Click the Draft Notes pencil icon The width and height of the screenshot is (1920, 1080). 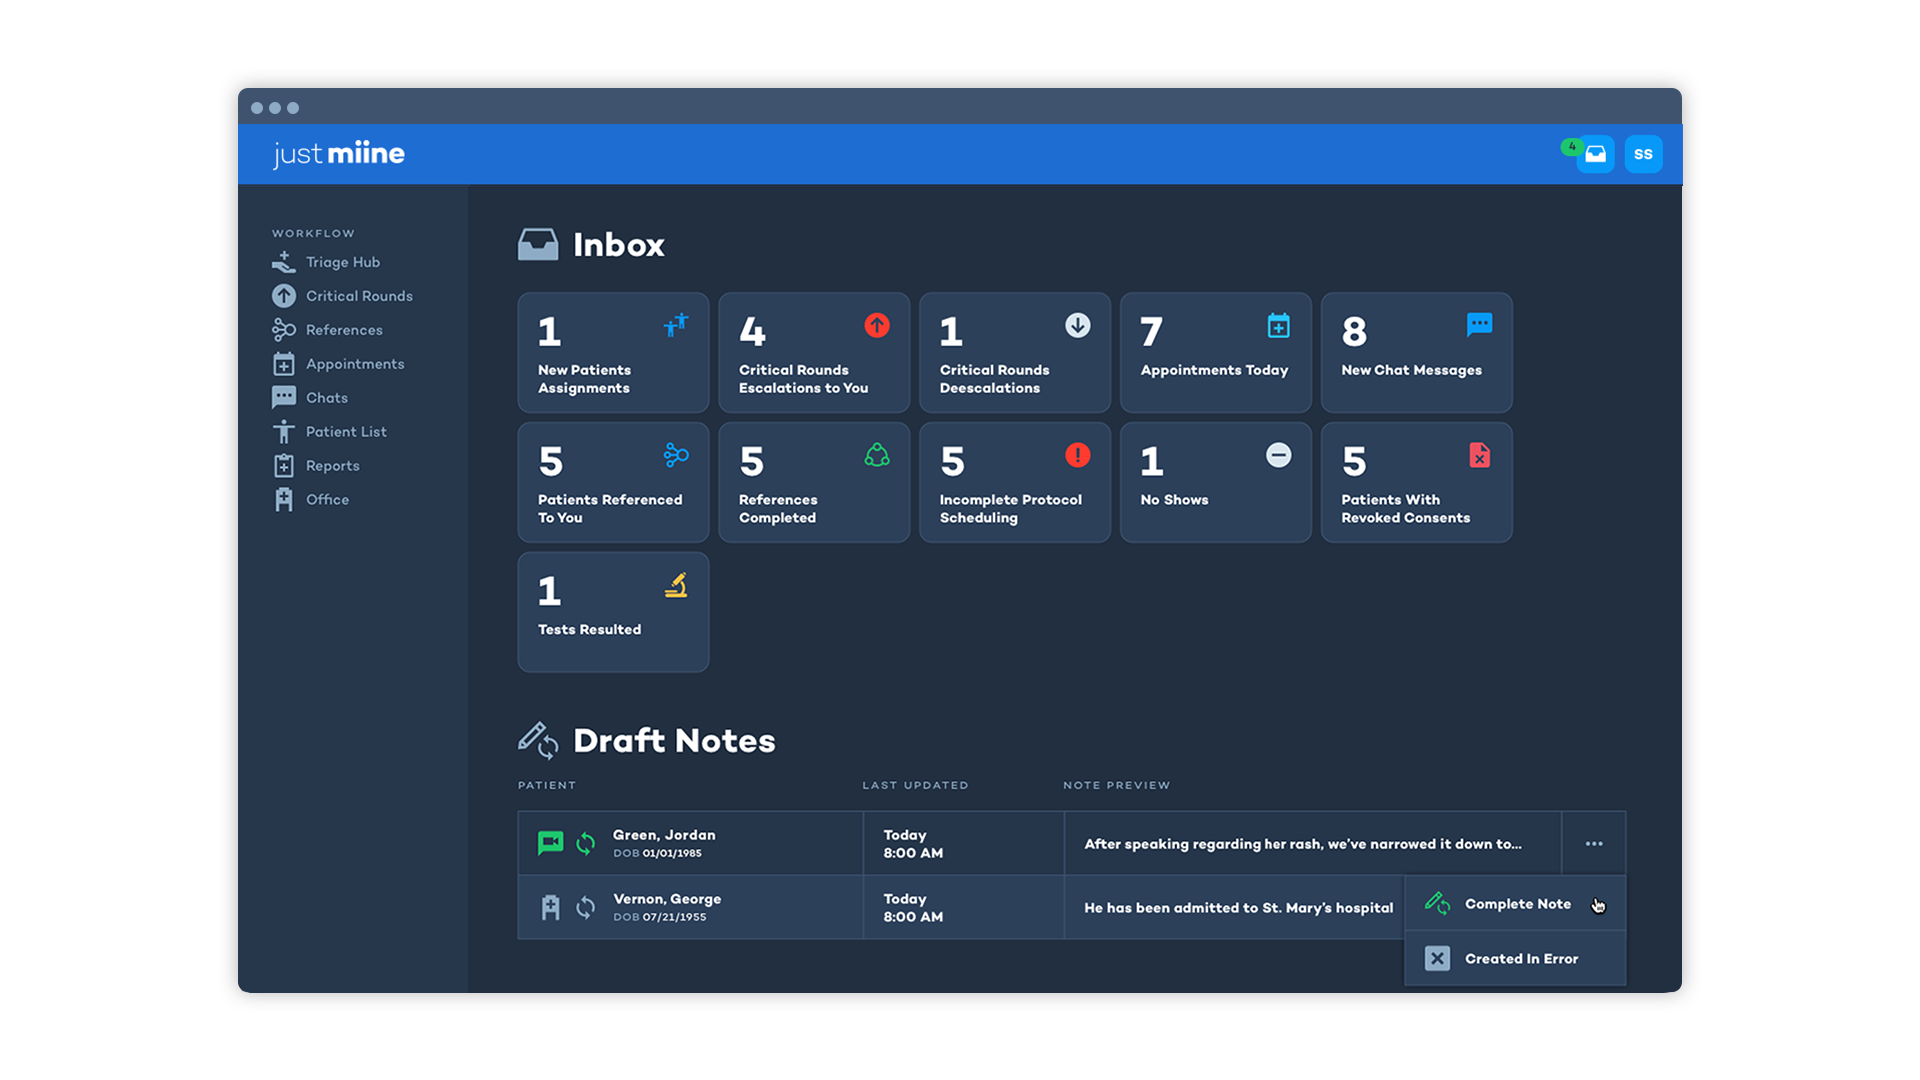tap(538, 741)
